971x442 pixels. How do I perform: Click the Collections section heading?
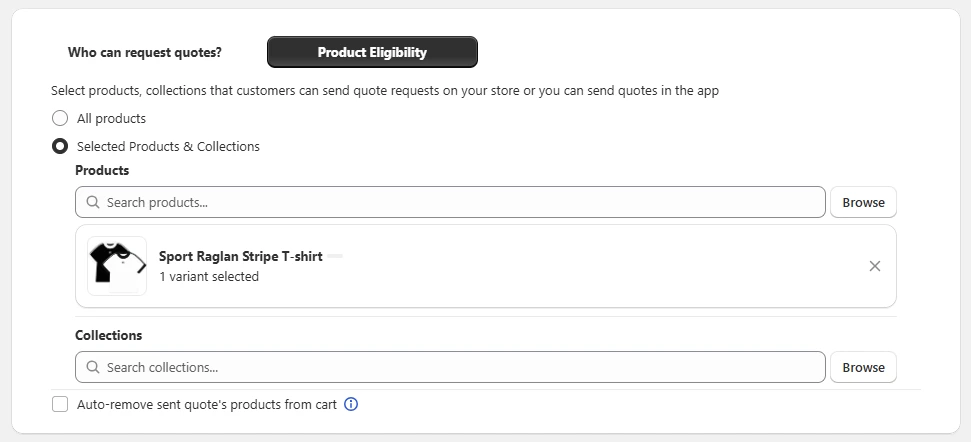[x=108, y=336]
